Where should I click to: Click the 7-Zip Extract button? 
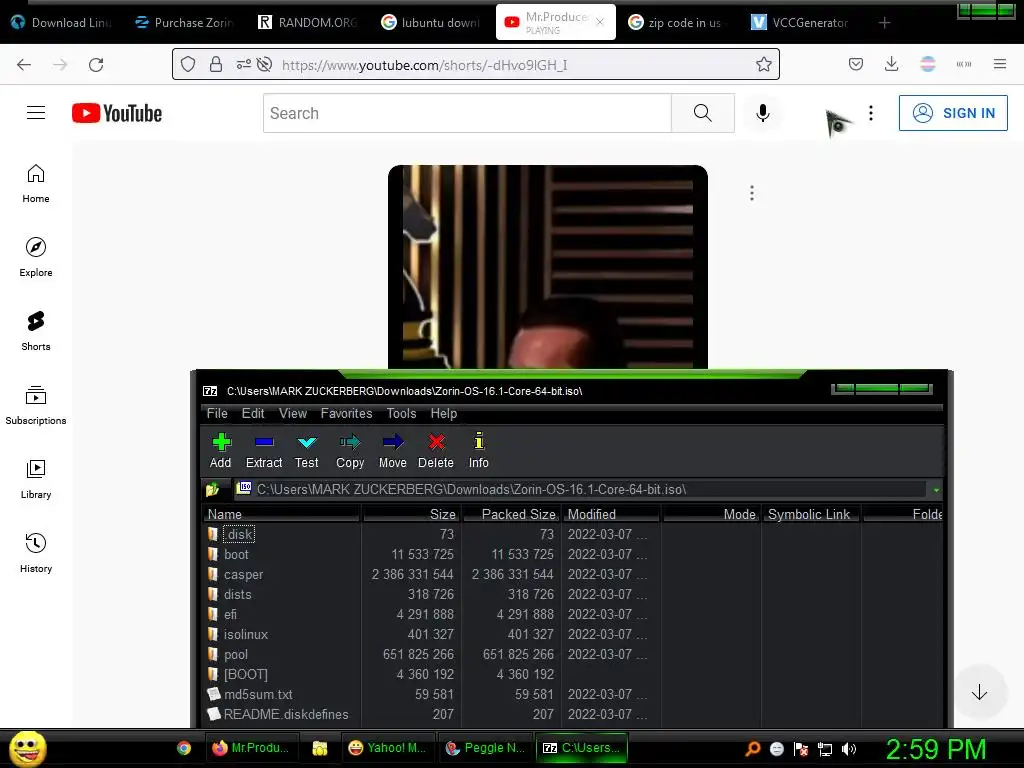pyautogui.click(x=264, y=451)
